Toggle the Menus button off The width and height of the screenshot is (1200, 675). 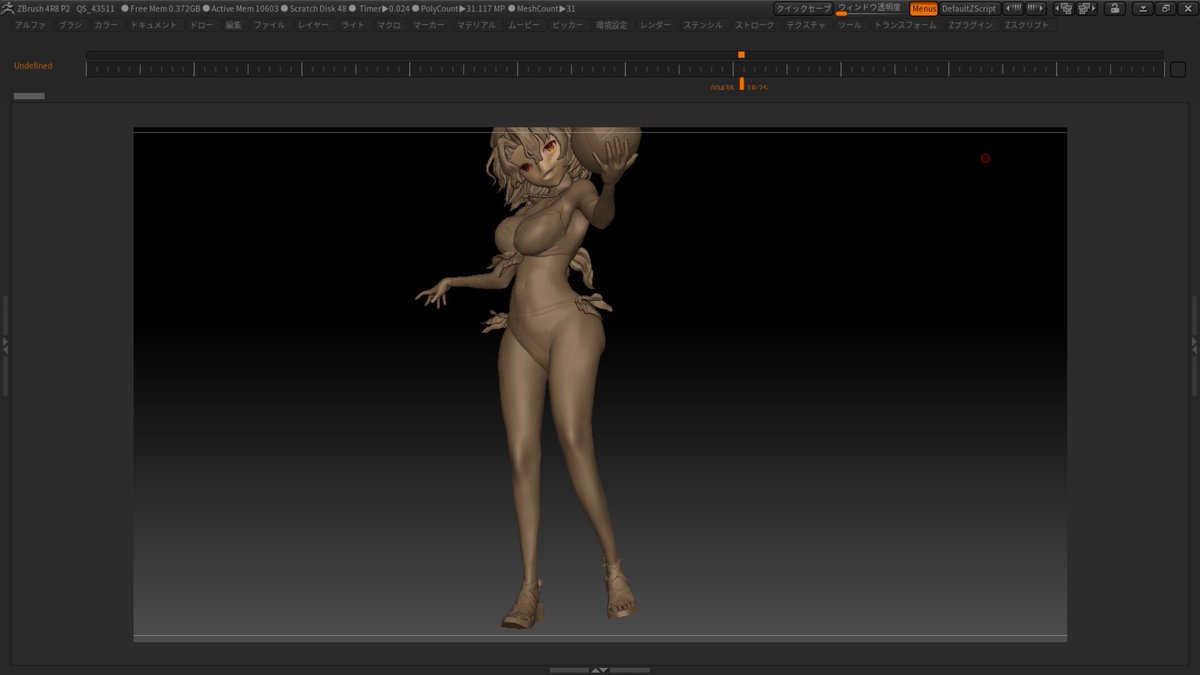(x=923, y=8)
